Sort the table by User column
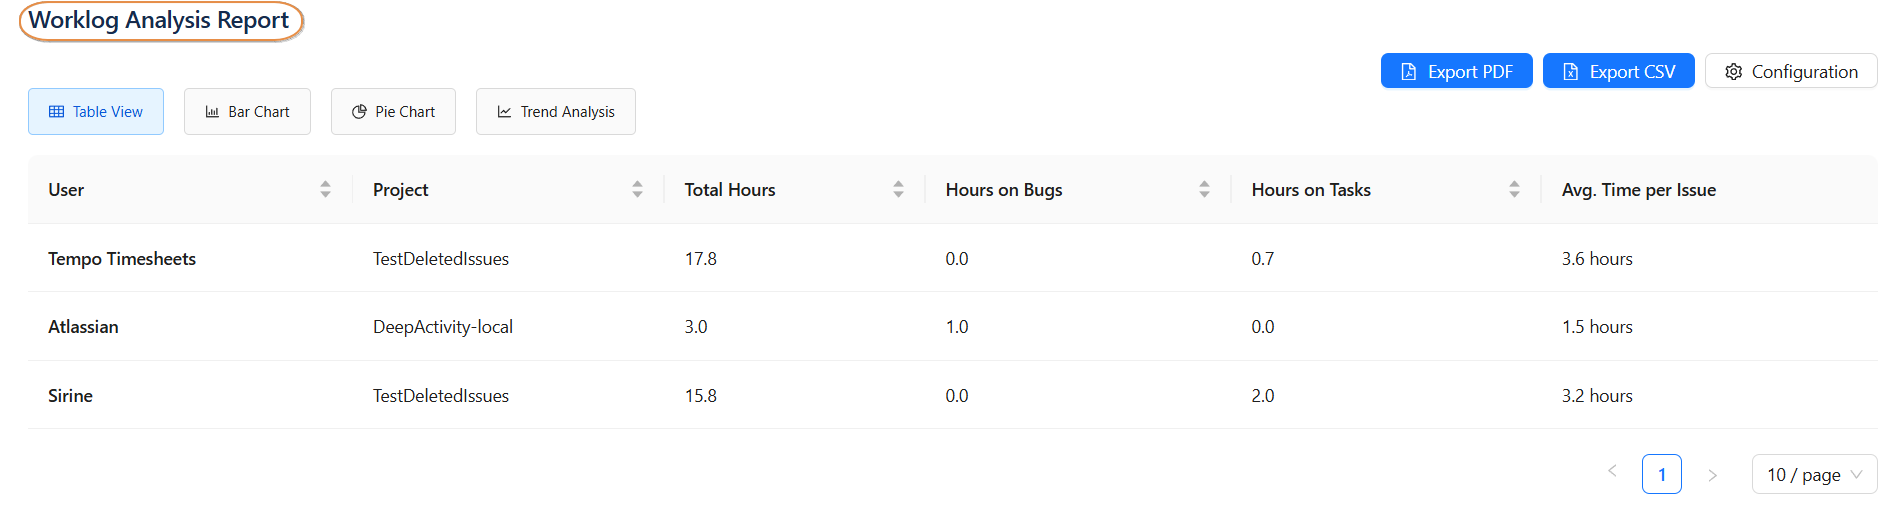1902x506 pixels. [325, 190]
